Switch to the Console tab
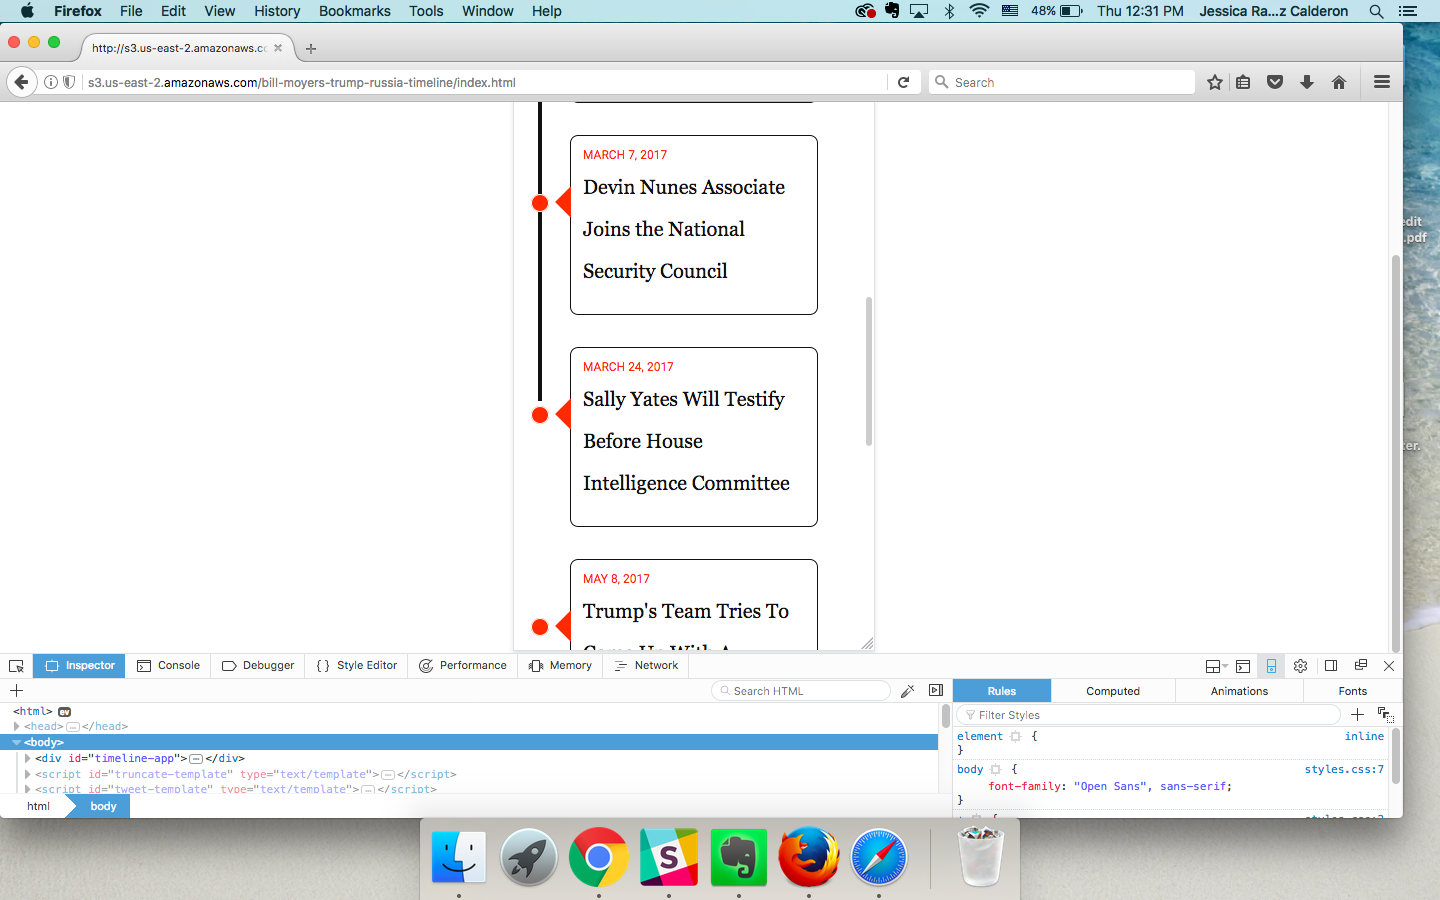This screenshot has height=900, width=1440. click(168, 666)
